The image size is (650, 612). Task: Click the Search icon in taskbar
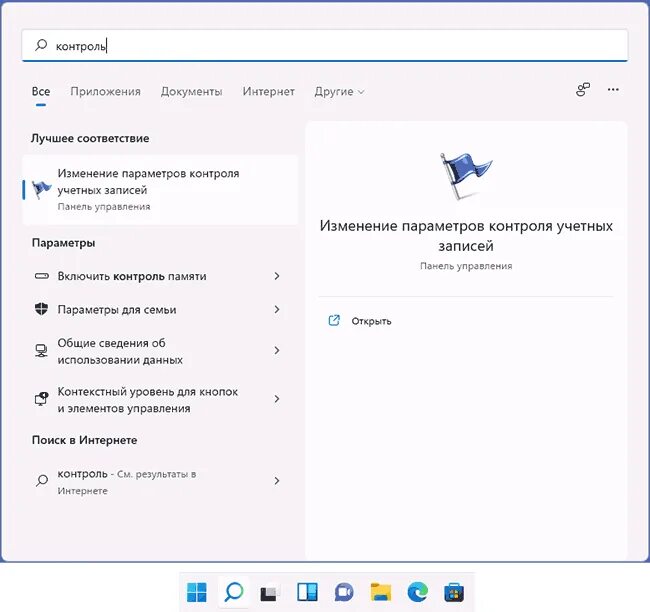[x=234, y=592]
